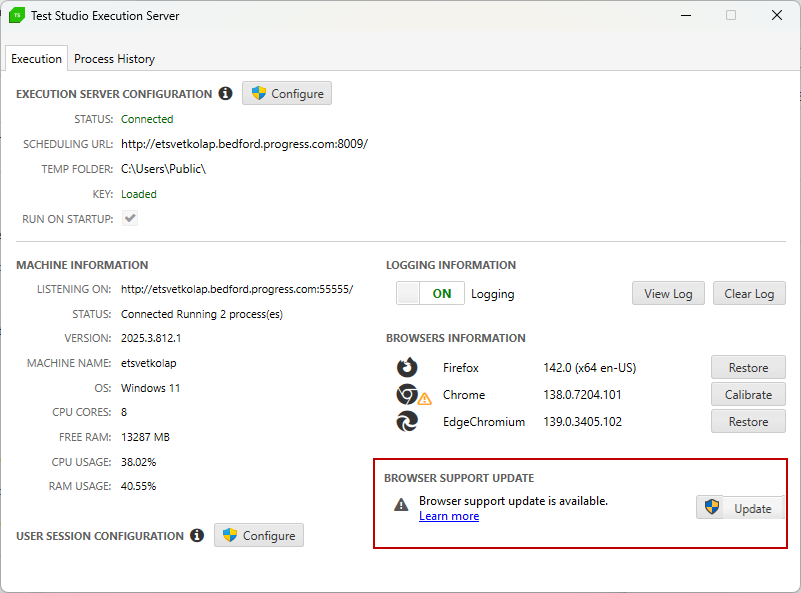Image resolution: width=801 pixels, height=593 pixels.
Task: Select the version number 2025.3.812.1
Action: click(151, 338)
